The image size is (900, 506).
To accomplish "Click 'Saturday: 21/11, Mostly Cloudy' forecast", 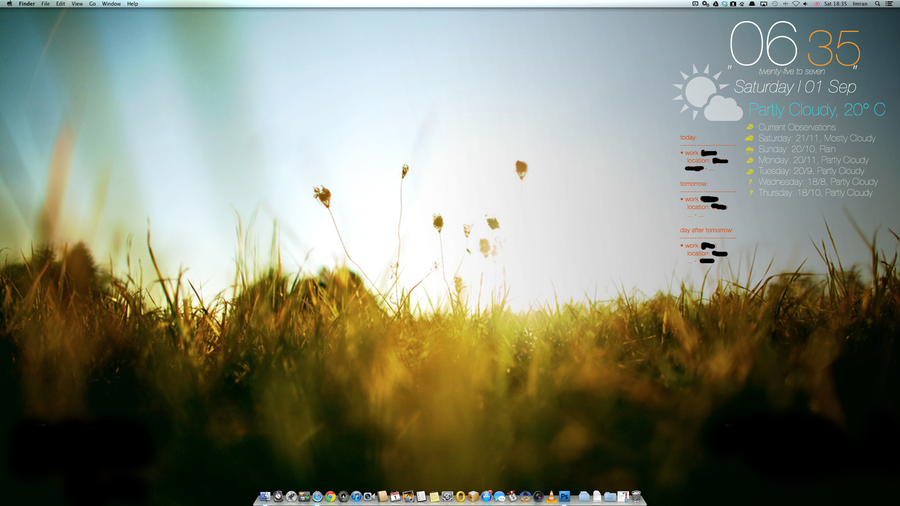I will tap(817, 138).
